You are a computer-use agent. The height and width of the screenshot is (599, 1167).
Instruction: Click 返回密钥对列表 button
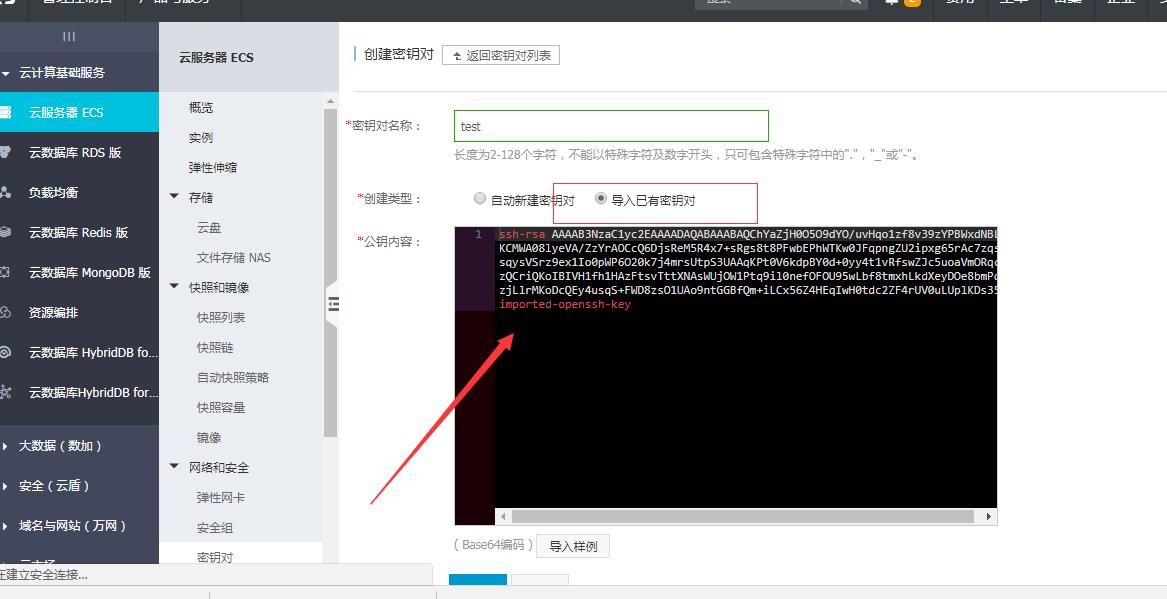(x=500, y=54)
